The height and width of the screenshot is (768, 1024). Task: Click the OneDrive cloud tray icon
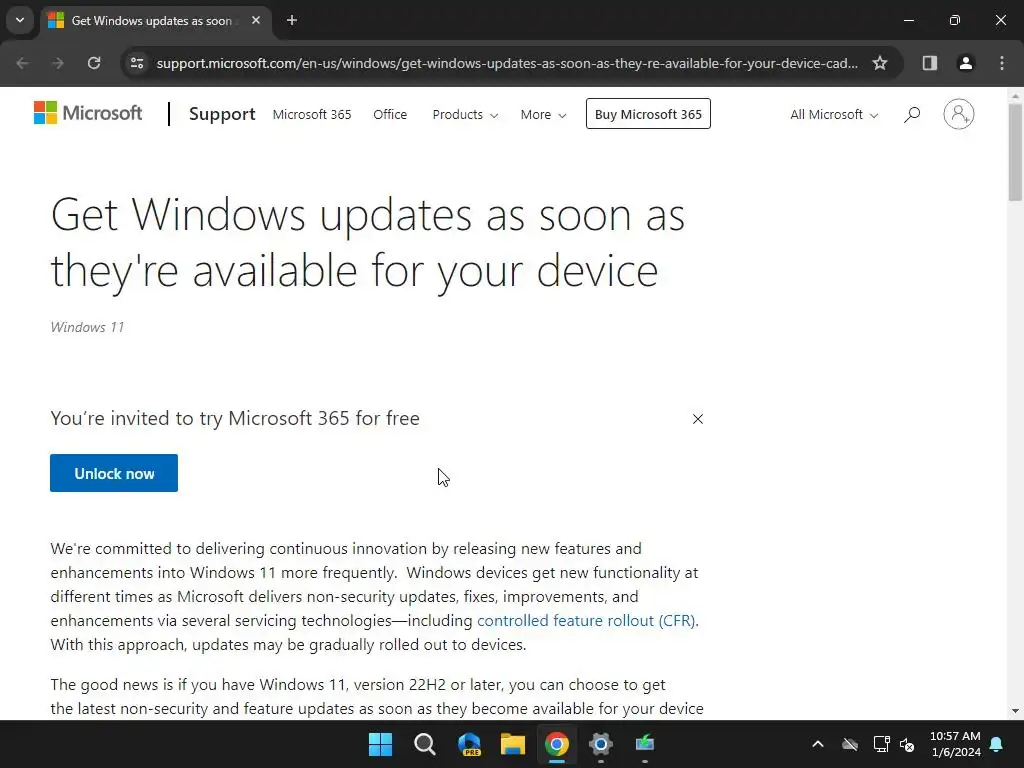[850, 744]
